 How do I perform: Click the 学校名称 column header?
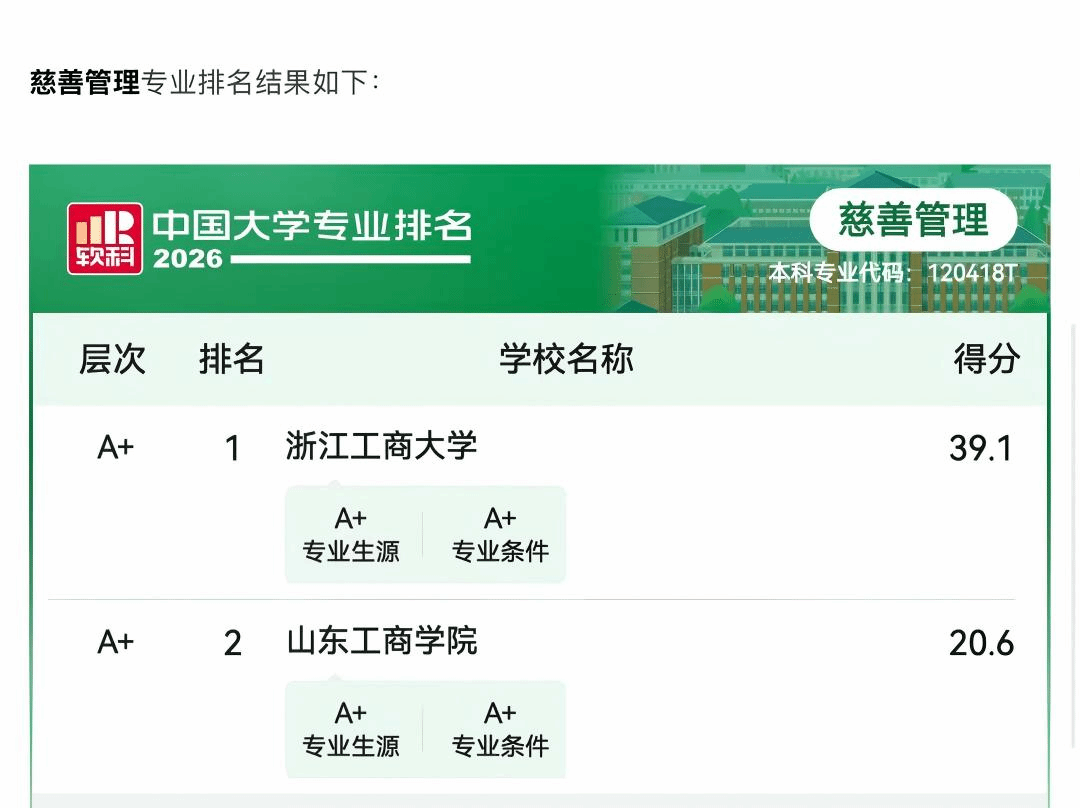[566, 359]
